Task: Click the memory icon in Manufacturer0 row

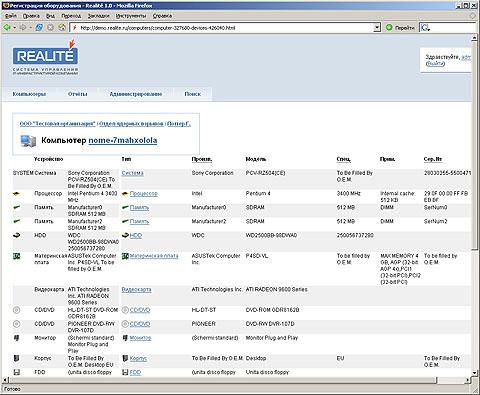Action: coord(16,208)
